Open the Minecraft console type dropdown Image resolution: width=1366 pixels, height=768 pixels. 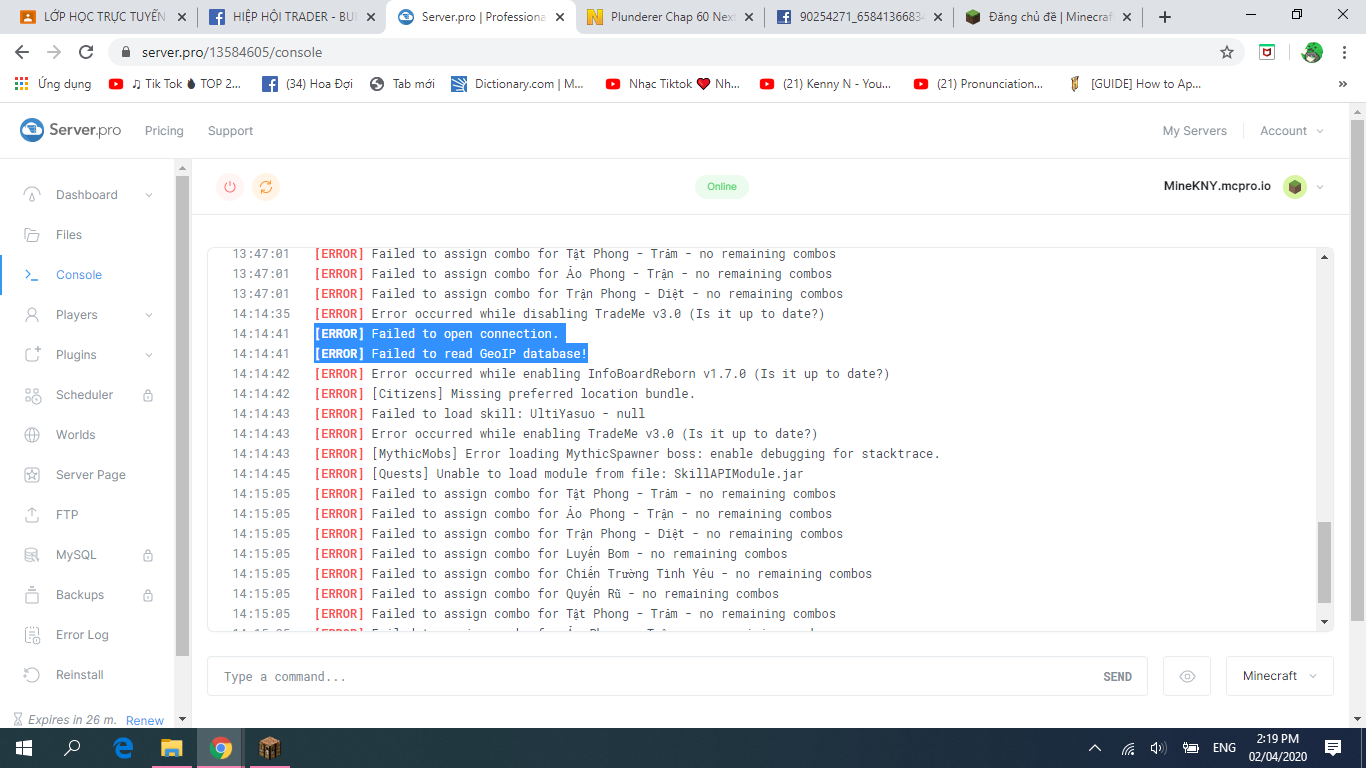[1280, 676]
